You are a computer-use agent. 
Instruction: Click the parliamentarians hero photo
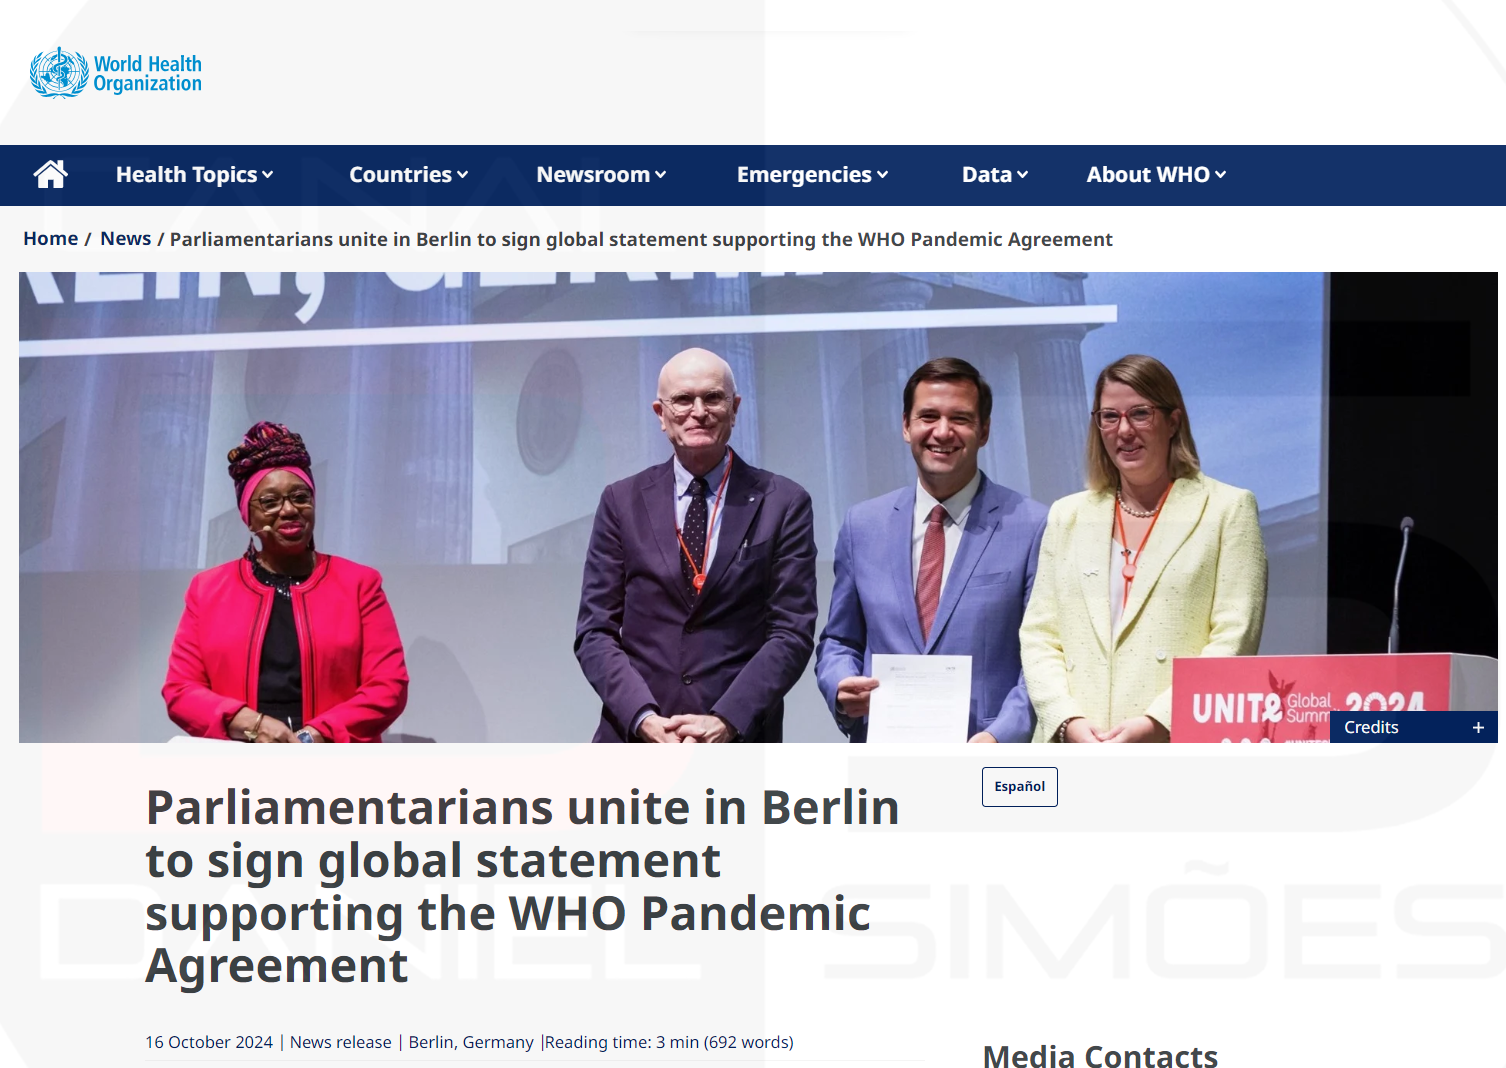[758, 507]
